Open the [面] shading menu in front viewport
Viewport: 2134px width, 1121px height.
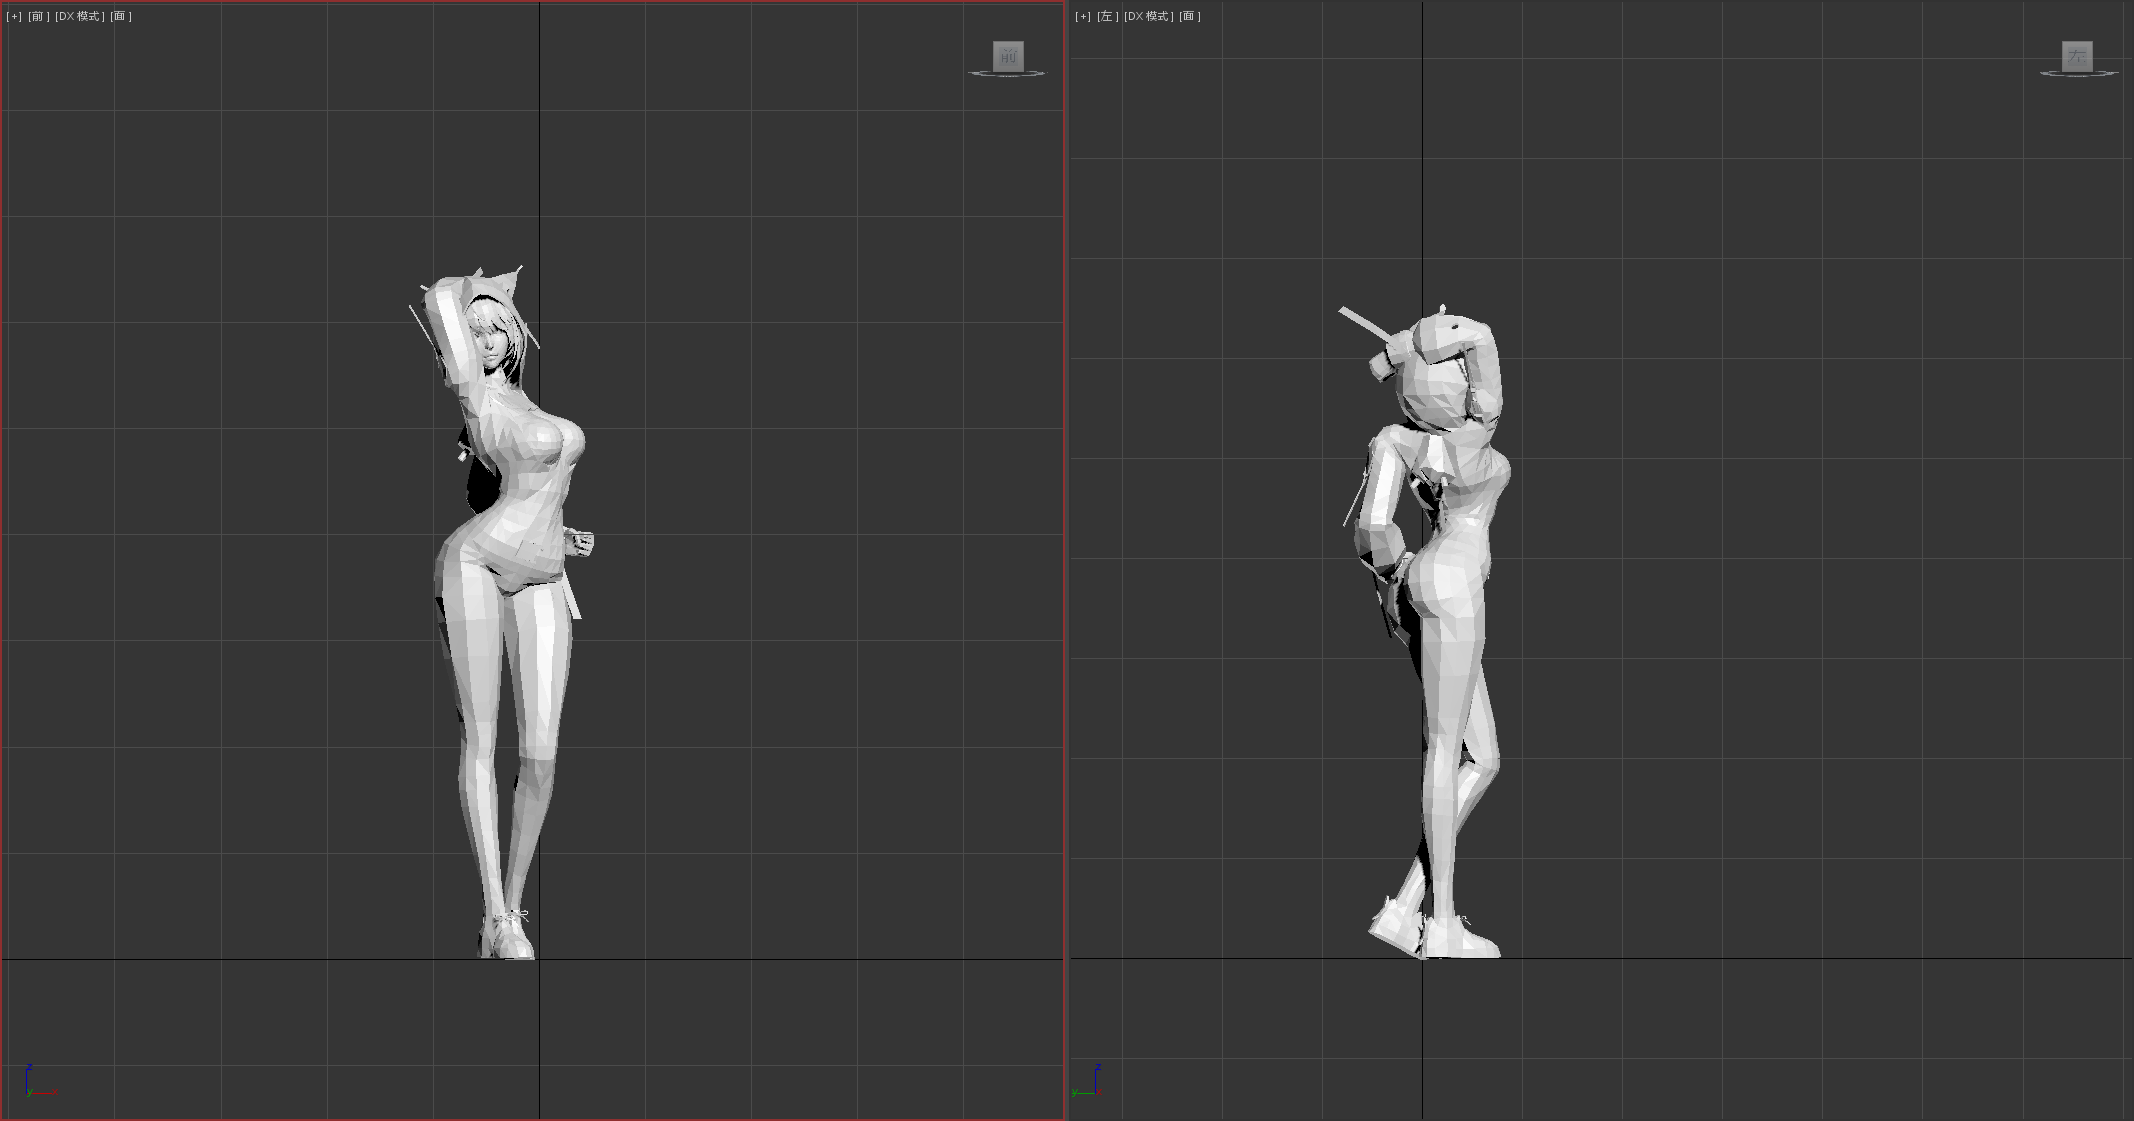coord(121,16)
